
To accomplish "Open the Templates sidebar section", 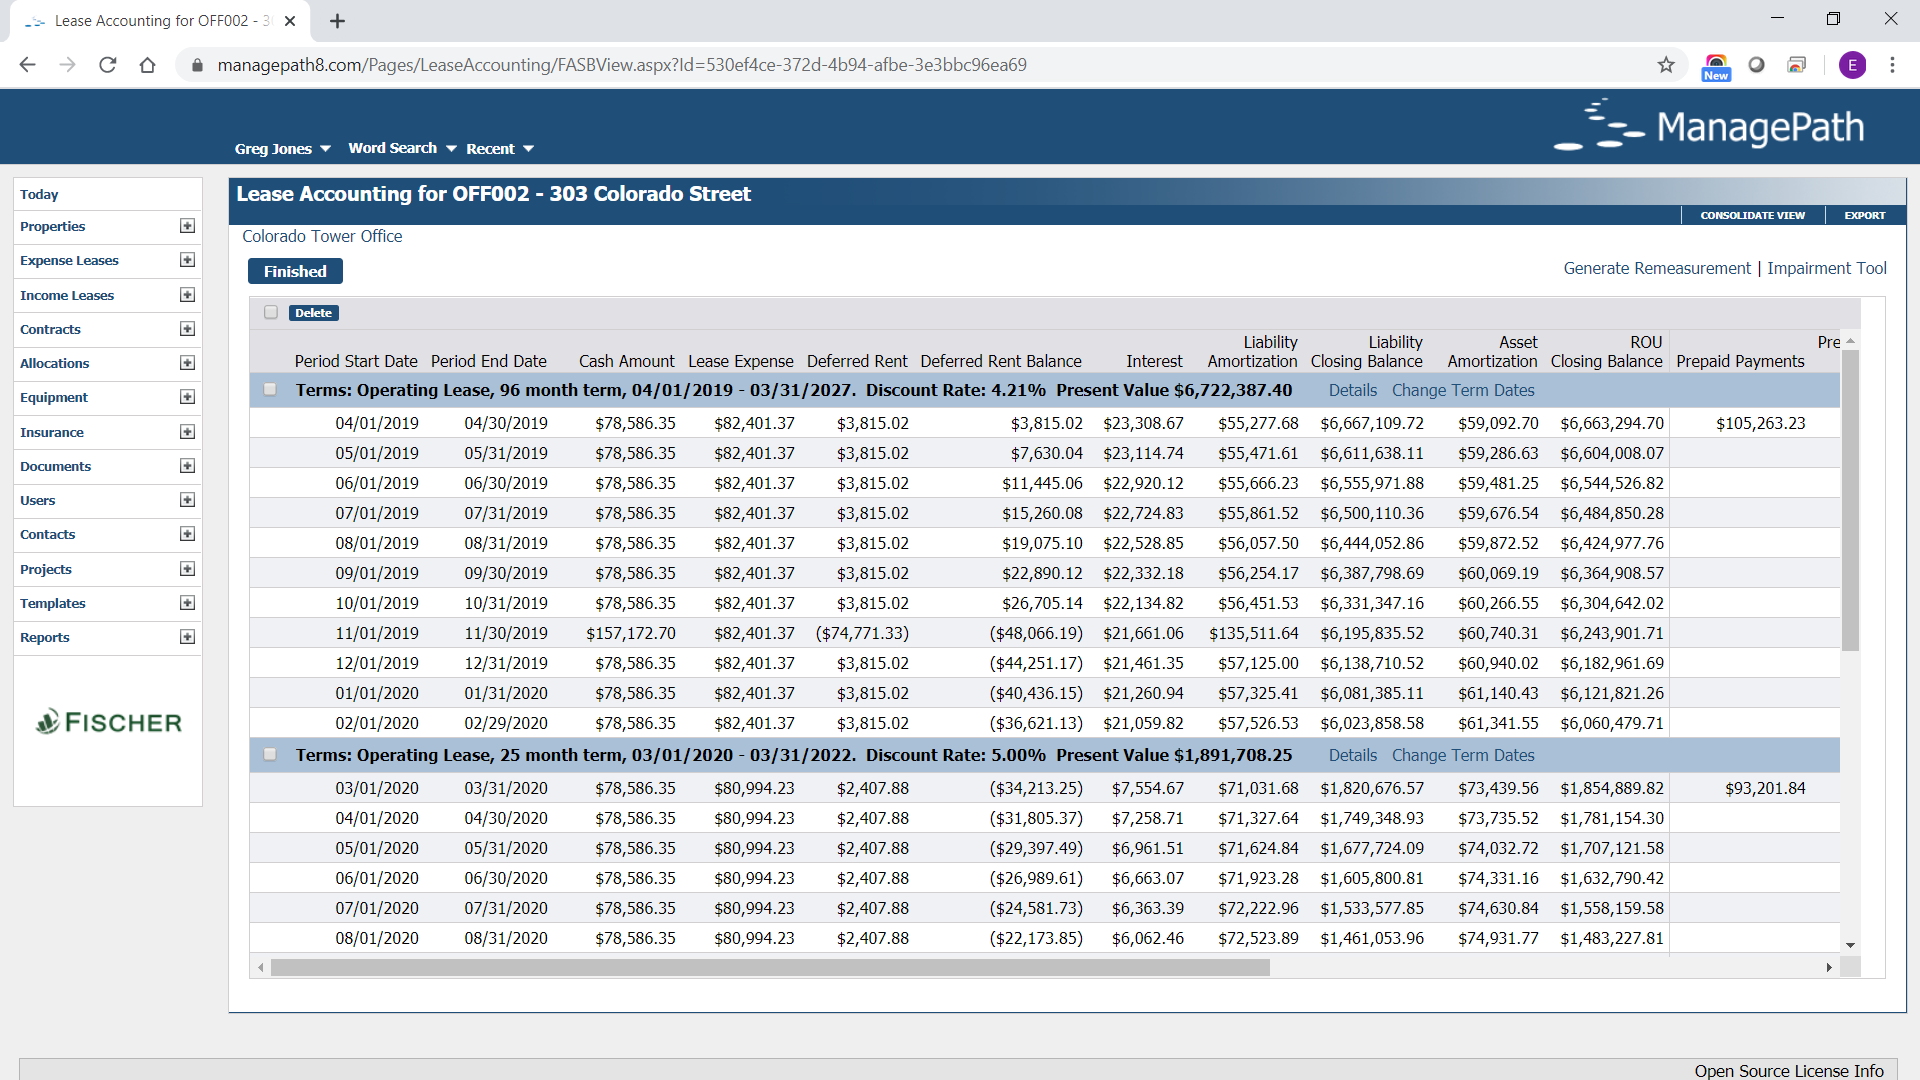I will pos(53,603).
